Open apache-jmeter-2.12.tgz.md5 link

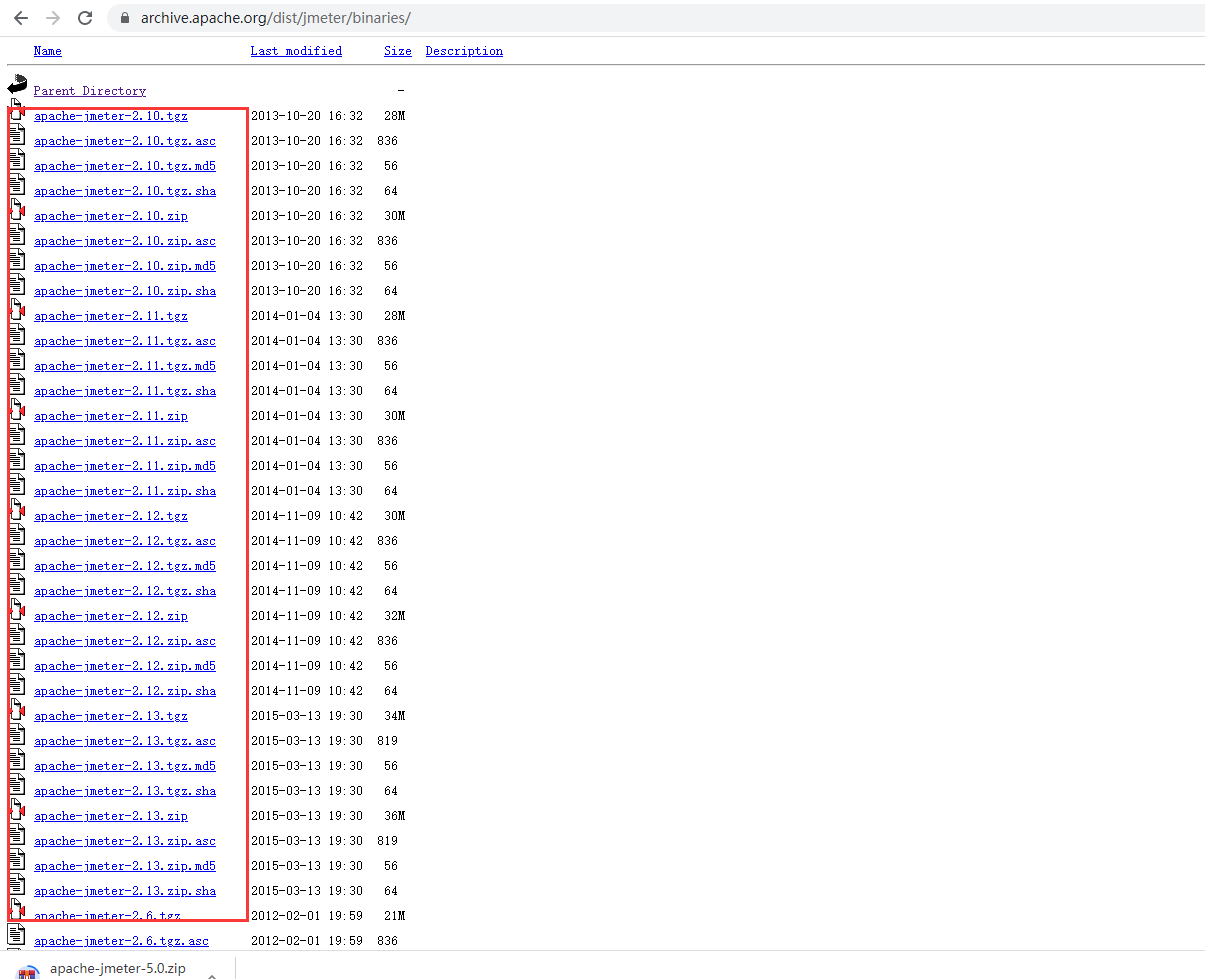[x=125, y=566]
